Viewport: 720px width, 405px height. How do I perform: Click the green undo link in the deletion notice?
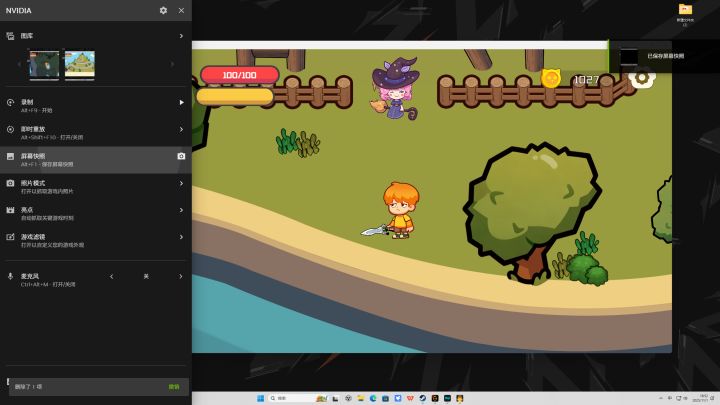click(x=174, y=387)
